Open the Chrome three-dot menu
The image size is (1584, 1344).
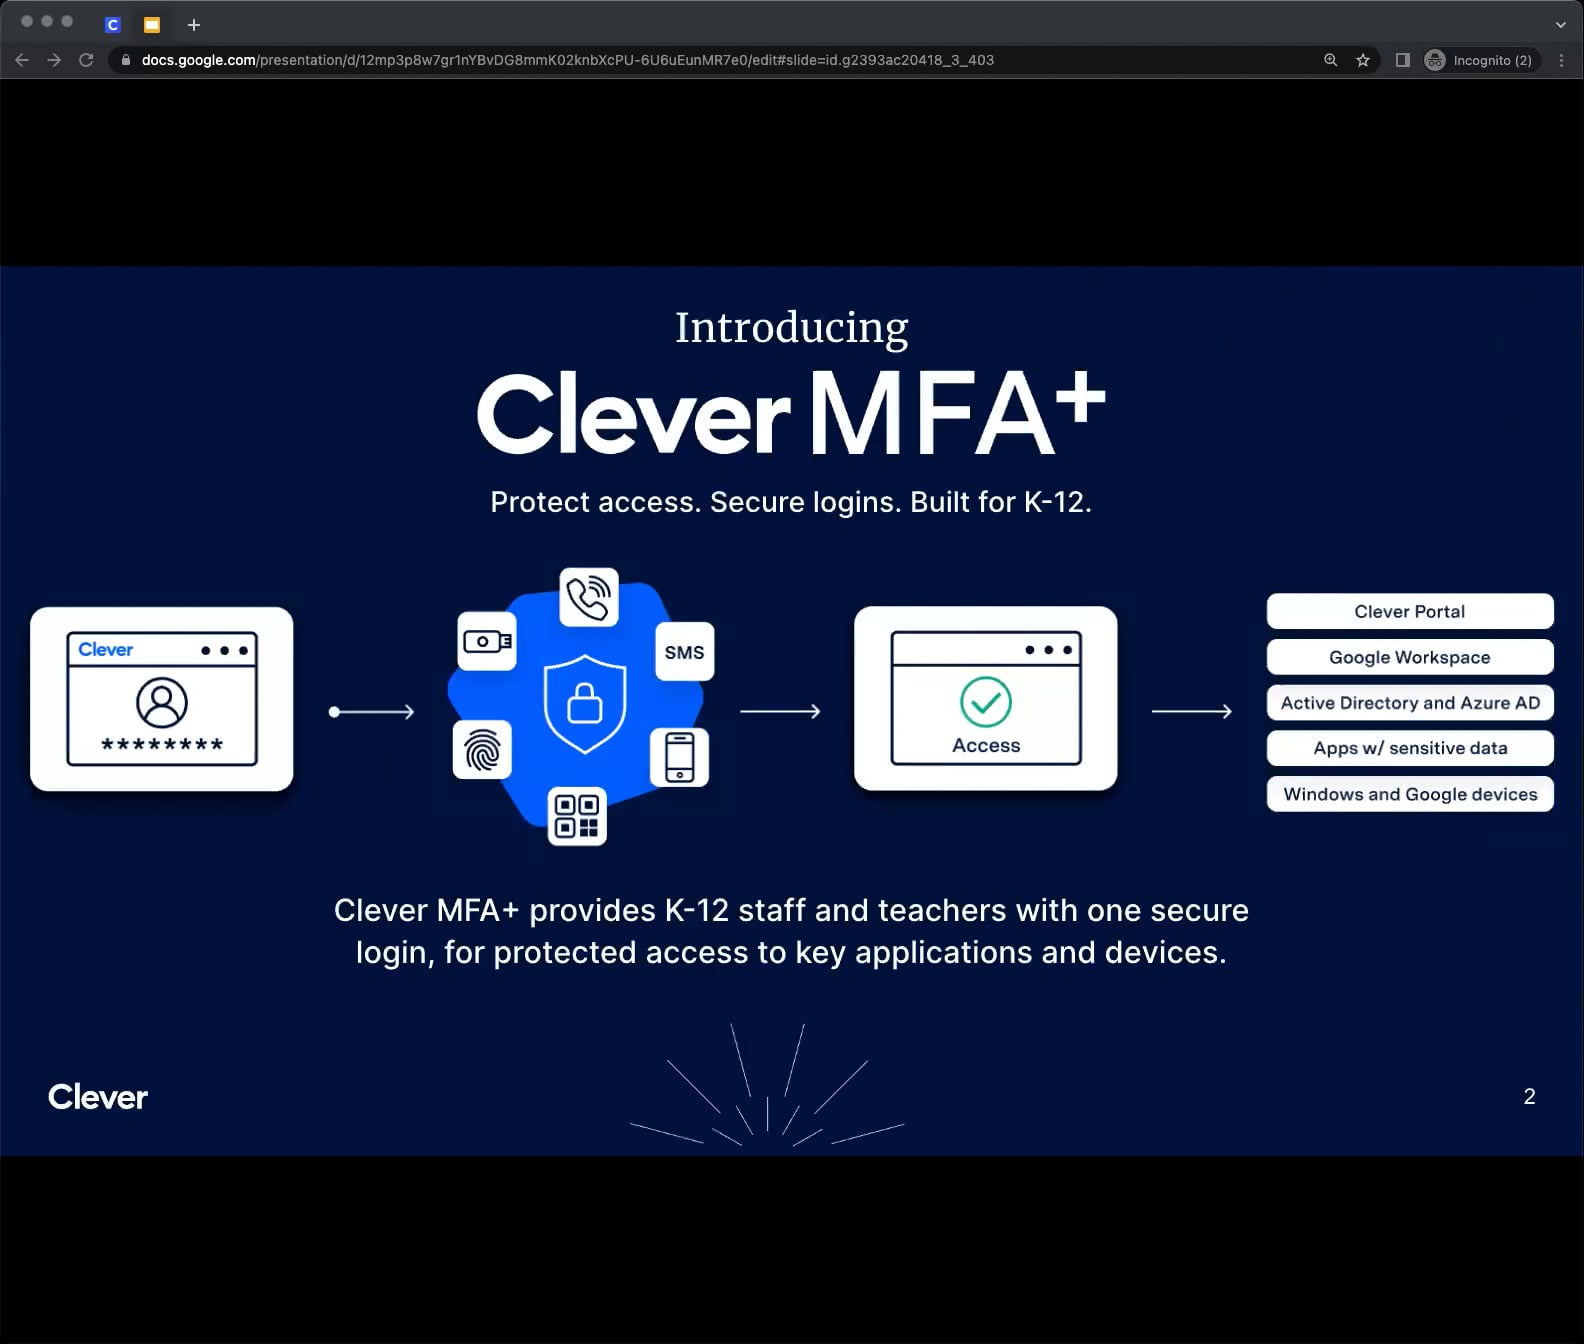(x=1561, y=60)
